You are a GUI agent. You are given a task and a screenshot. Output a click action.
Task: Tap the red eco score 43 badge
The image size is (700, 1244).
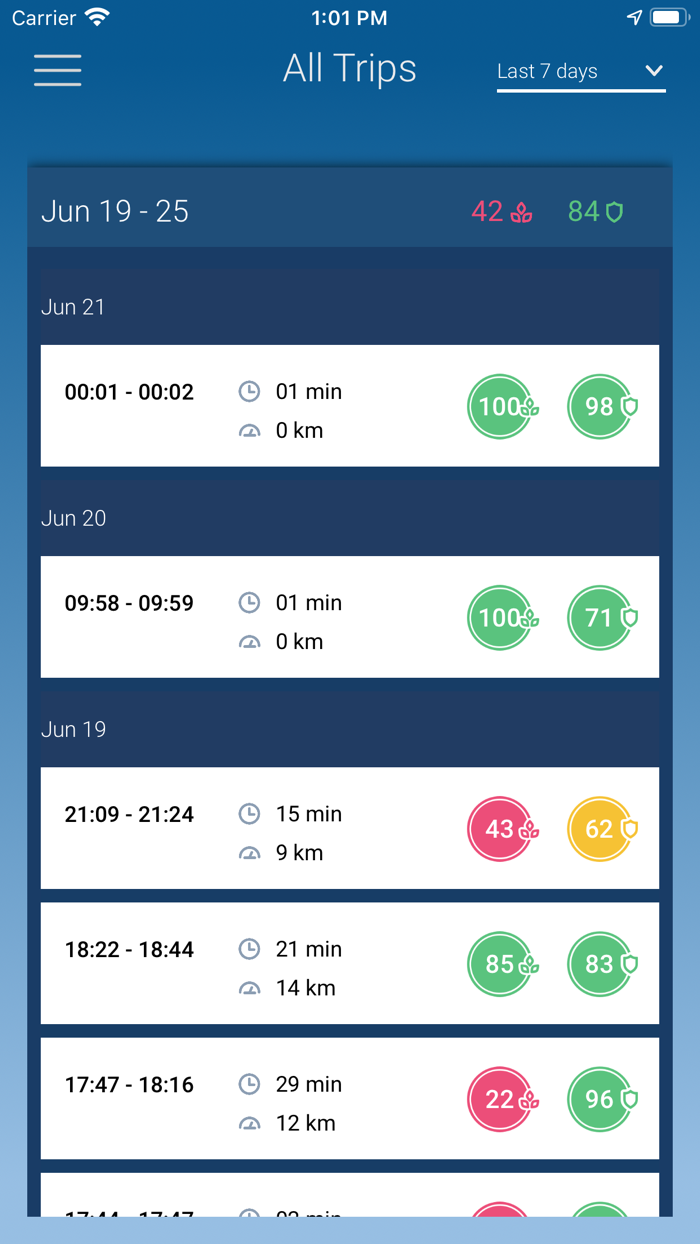coord(500,828)
